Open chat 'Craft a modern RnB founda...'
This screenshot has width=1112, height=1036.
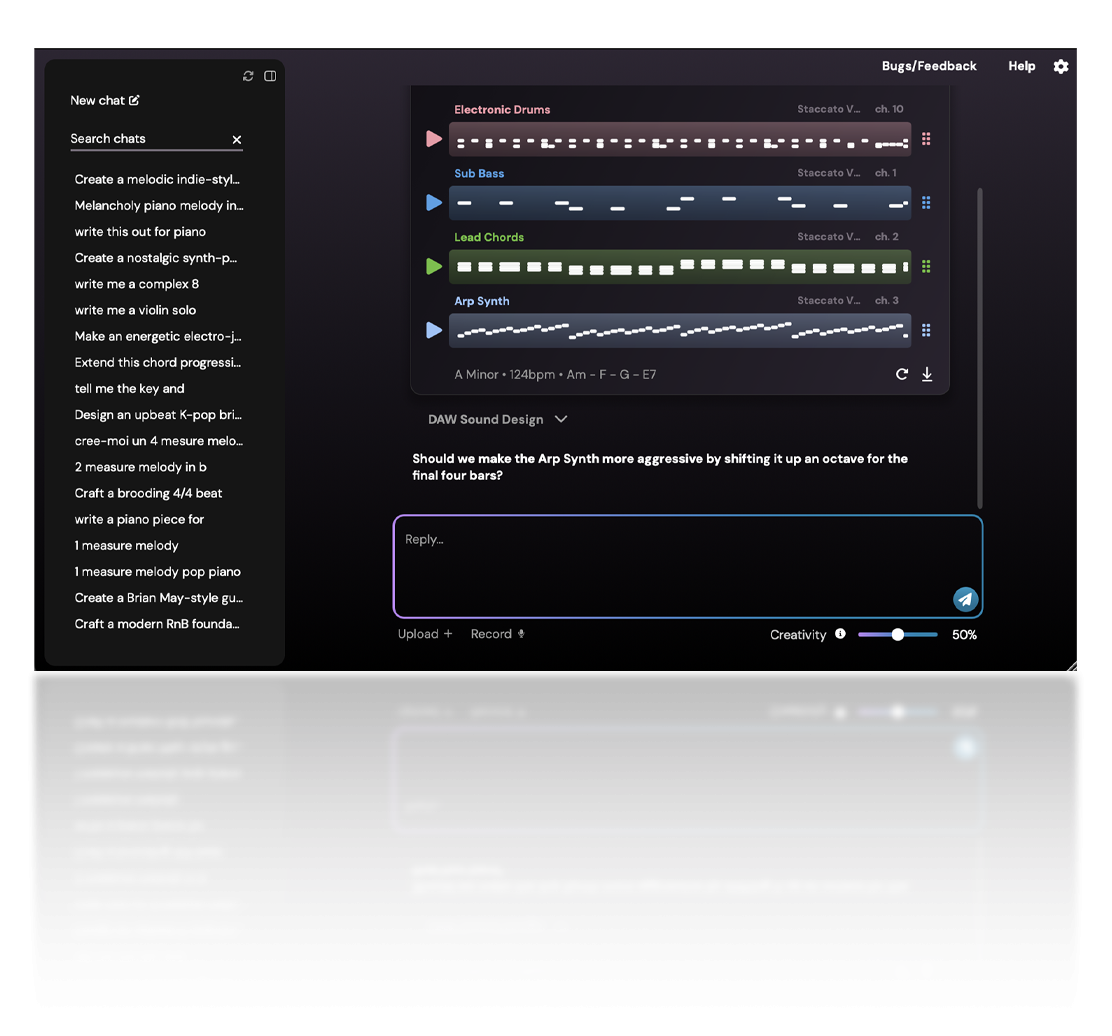point(157,625)
